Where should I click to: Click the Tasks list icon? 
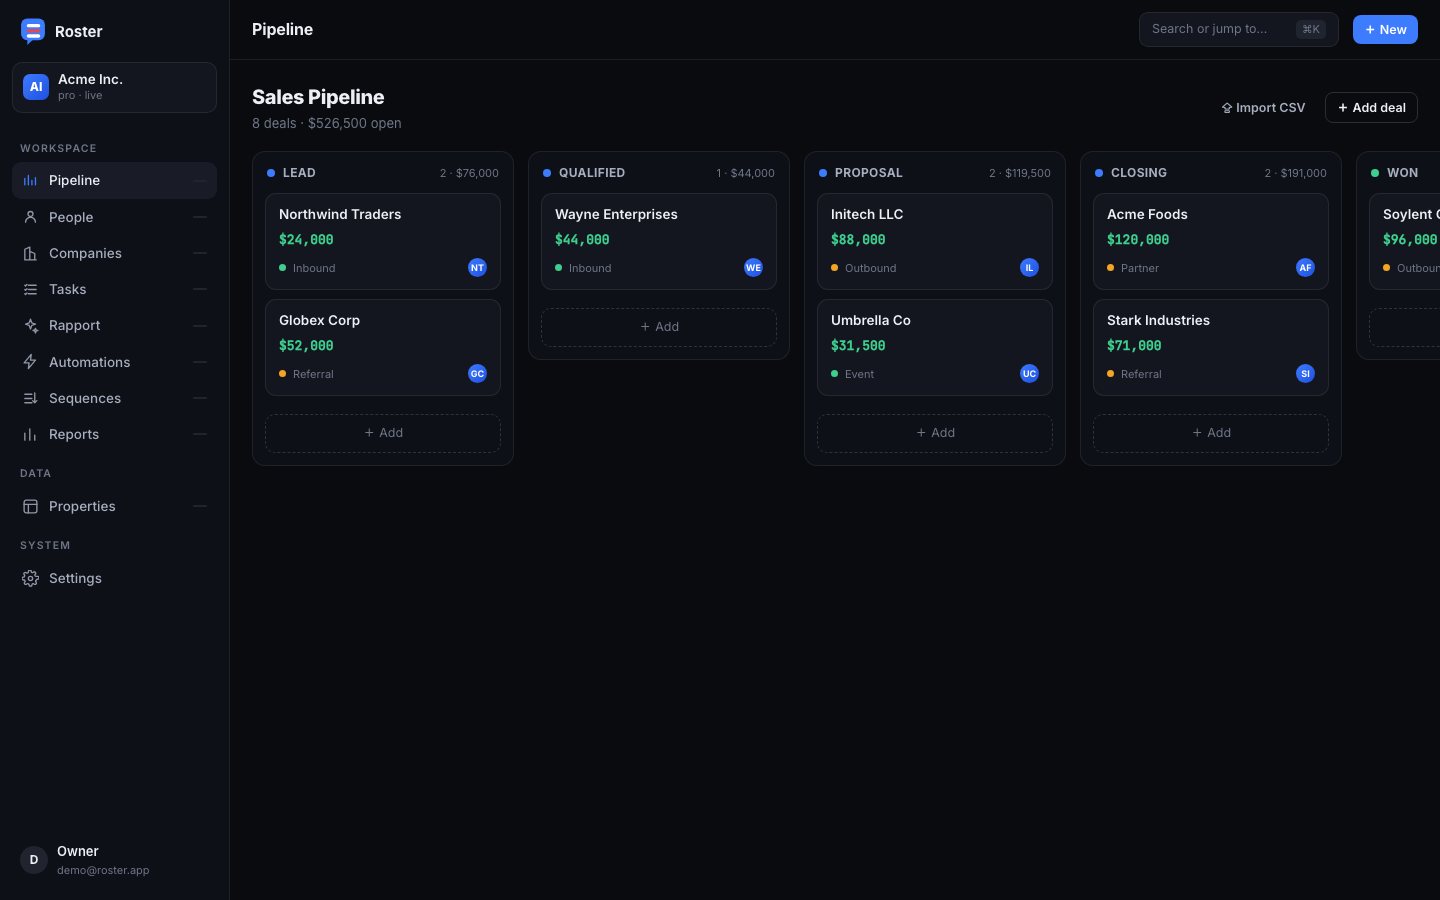pos(30,289)
